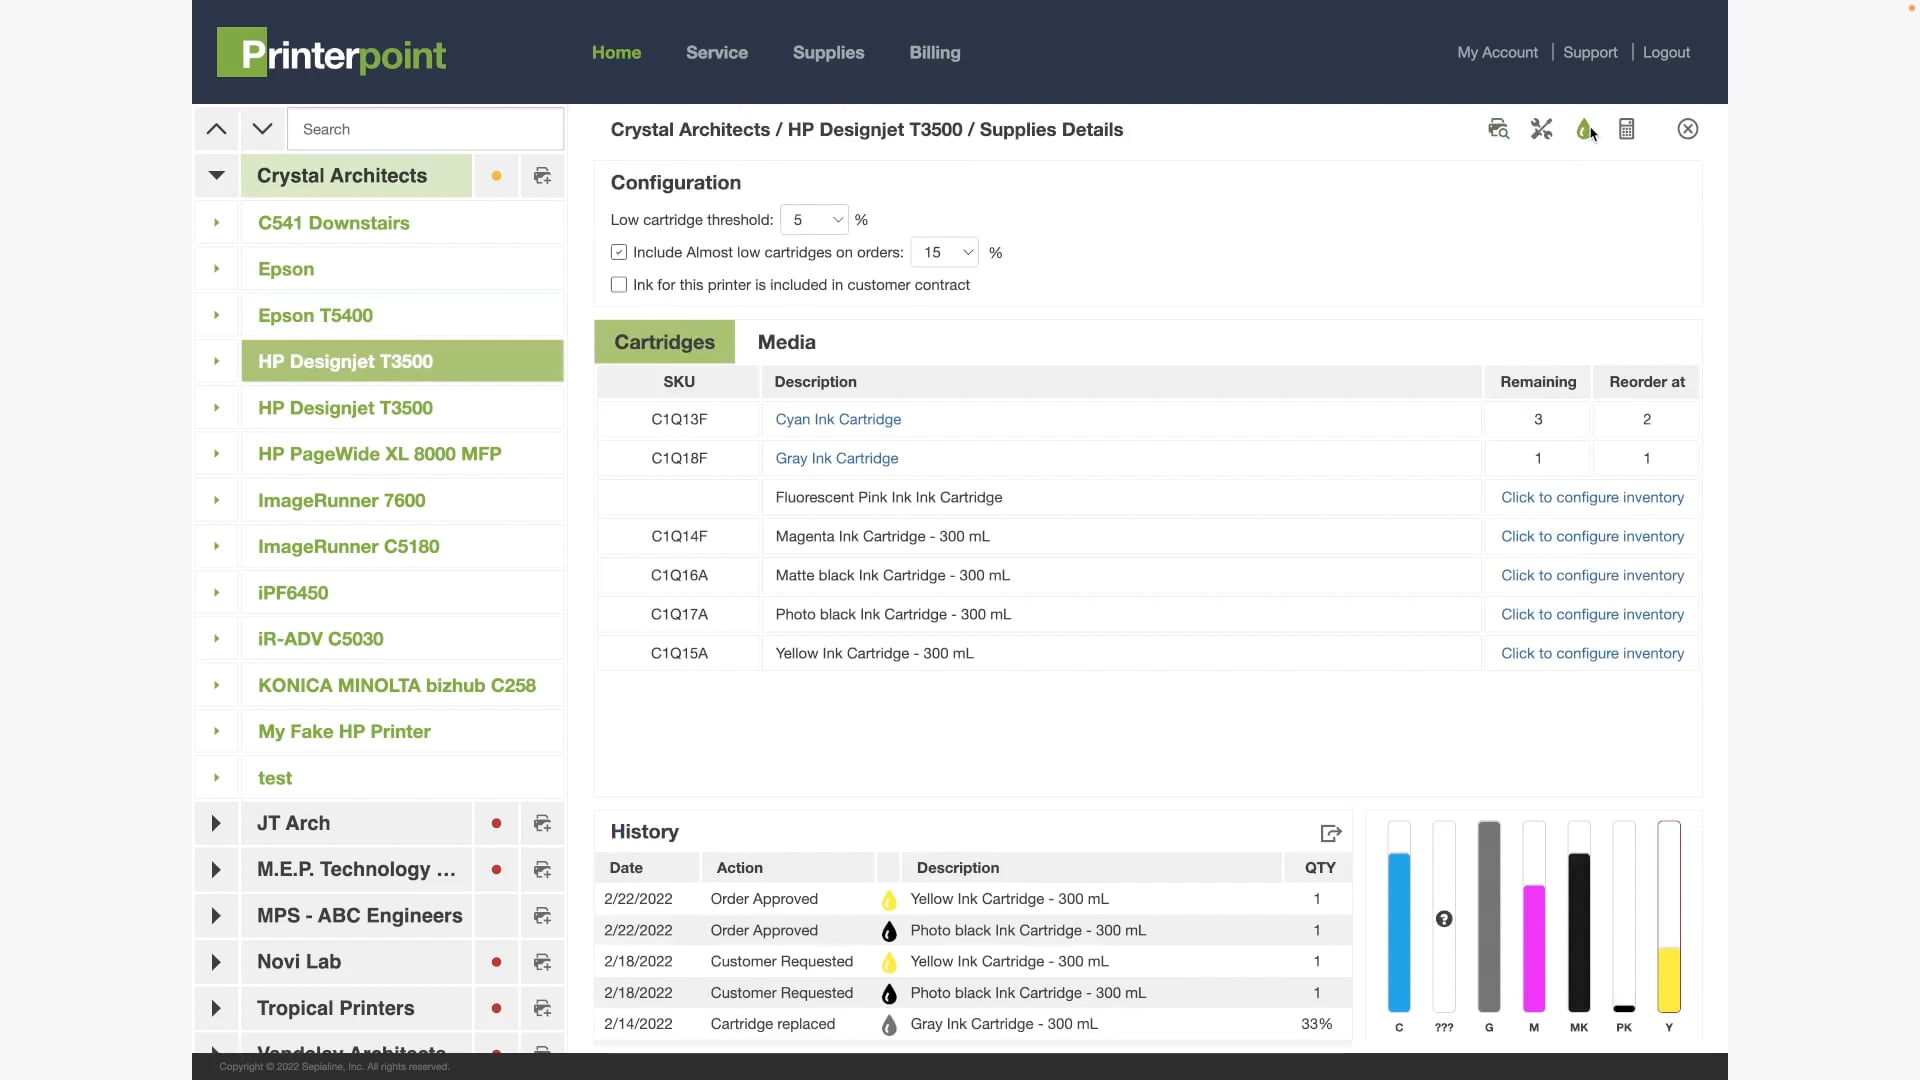Screen dimensions: 1920x1080
Task: Close the Supplies Details panel
Action: click(x=1688, y=129)
